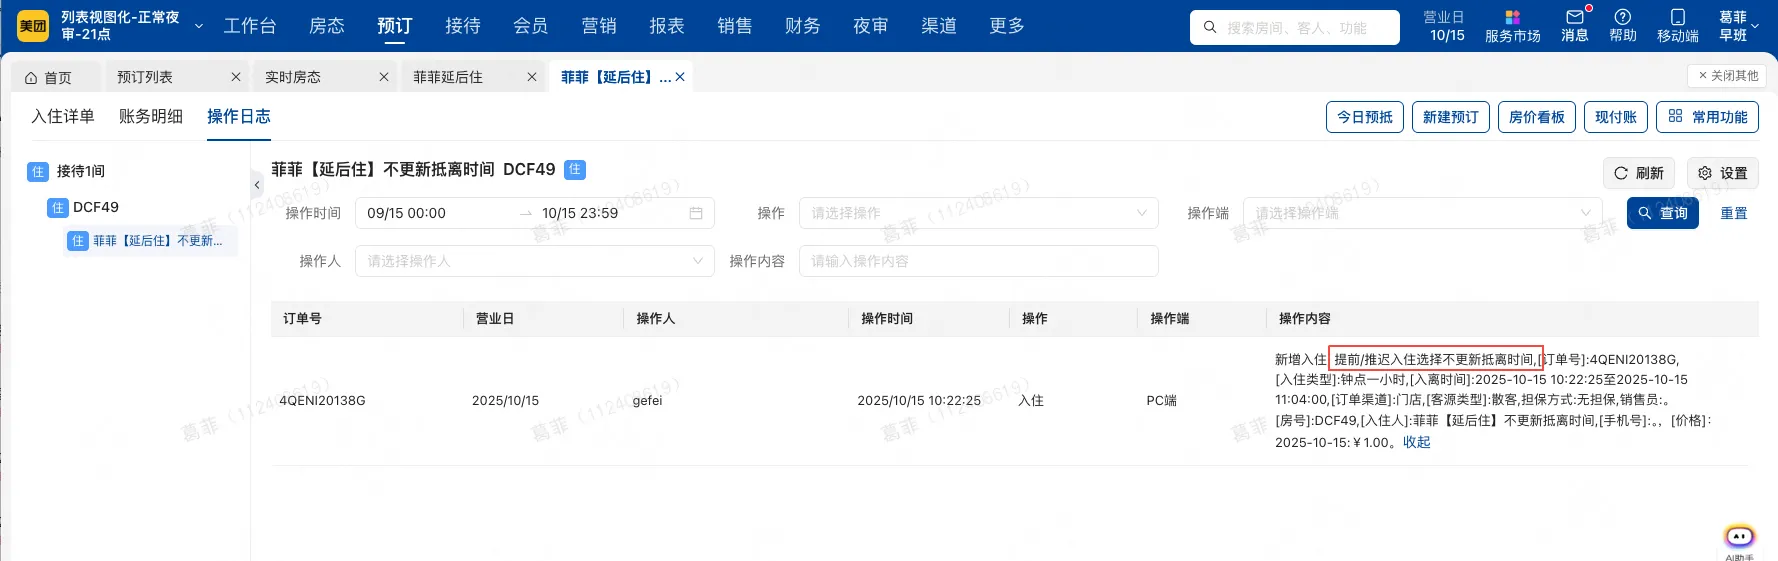Screen dimensions: 1778x561
Task: Click the 搜索房间、客人、功能 search field
Action: [1295, 28]
